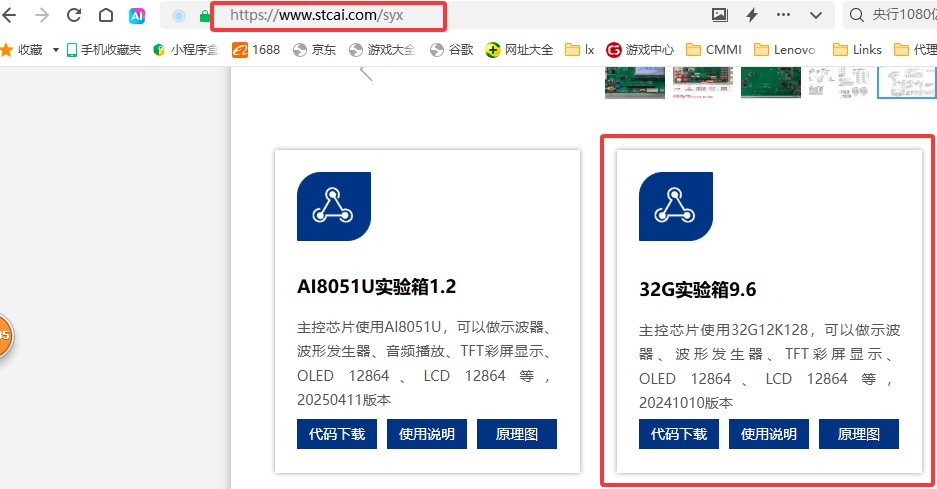Click the AI8051U实验箱1.2 heading
The height and width of the screenshot is (489, 937).
pos(376,287)
